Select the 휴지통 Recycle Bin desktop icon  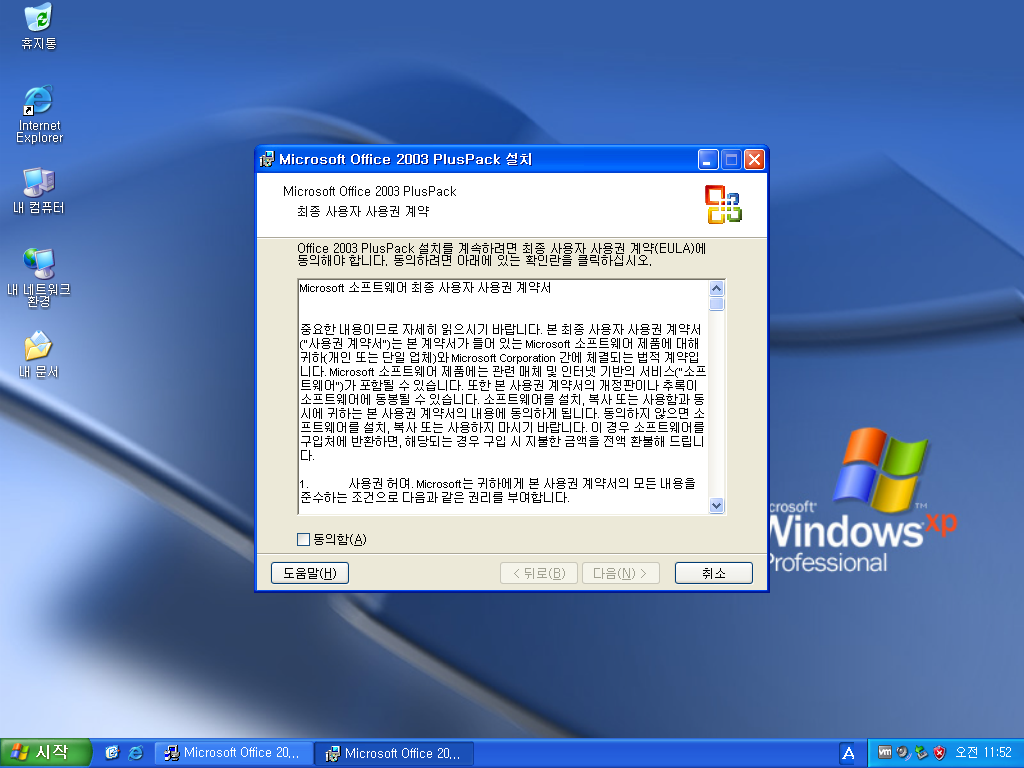point(39,26)
